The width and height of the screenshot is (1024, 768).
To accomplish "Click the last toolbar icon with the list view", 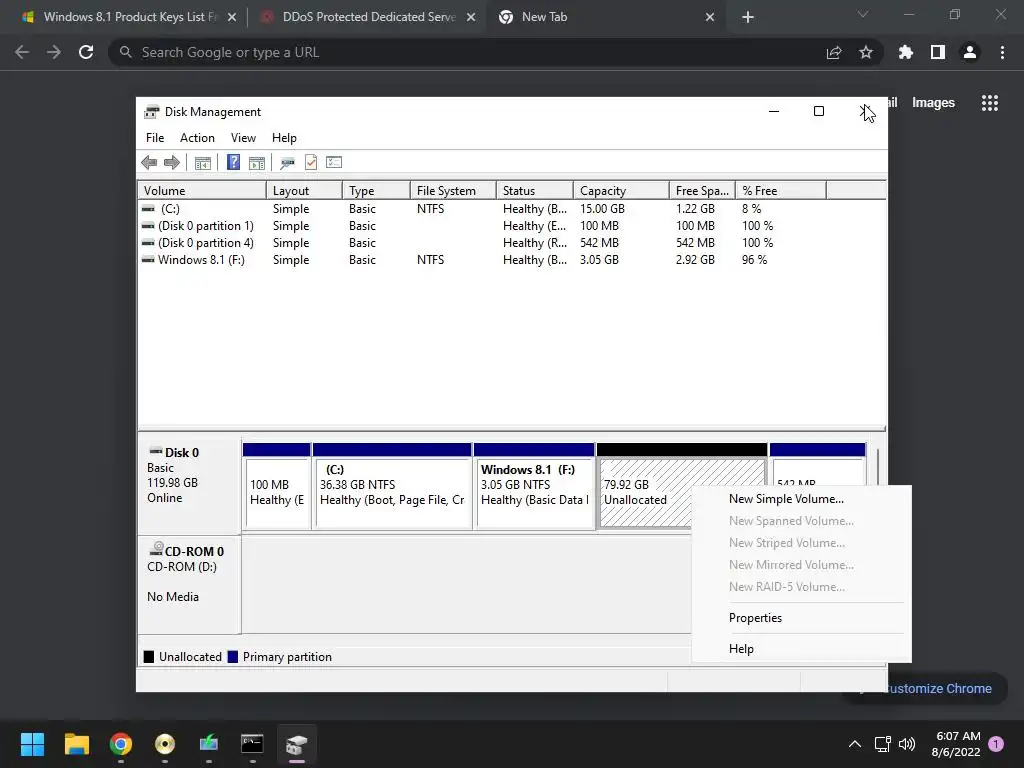I will pyautogui.click(x=334, y=162).
